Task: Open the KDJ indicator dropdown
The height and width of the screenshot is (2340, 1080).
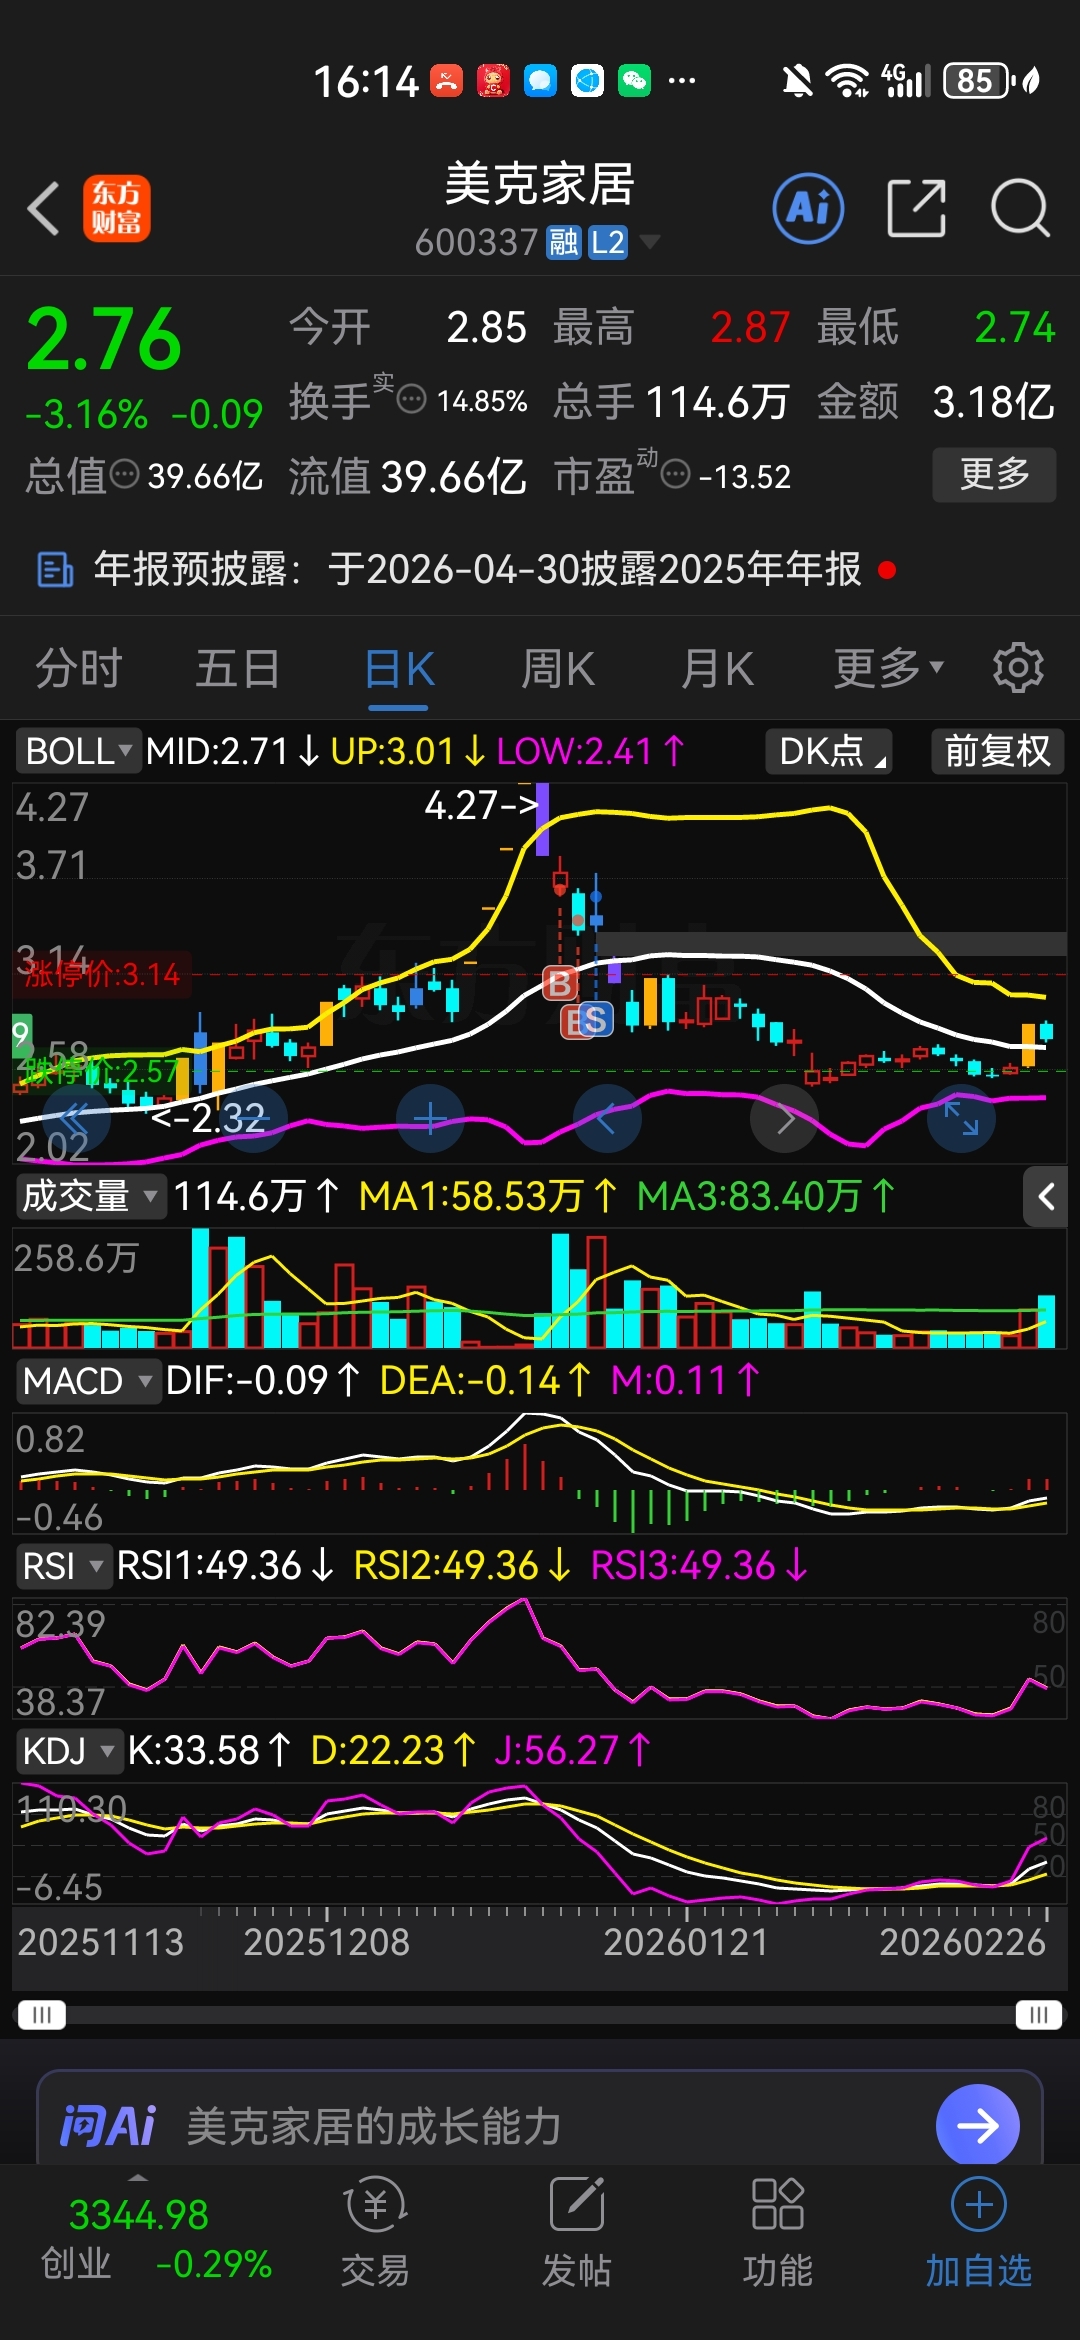Action: 68,1751
